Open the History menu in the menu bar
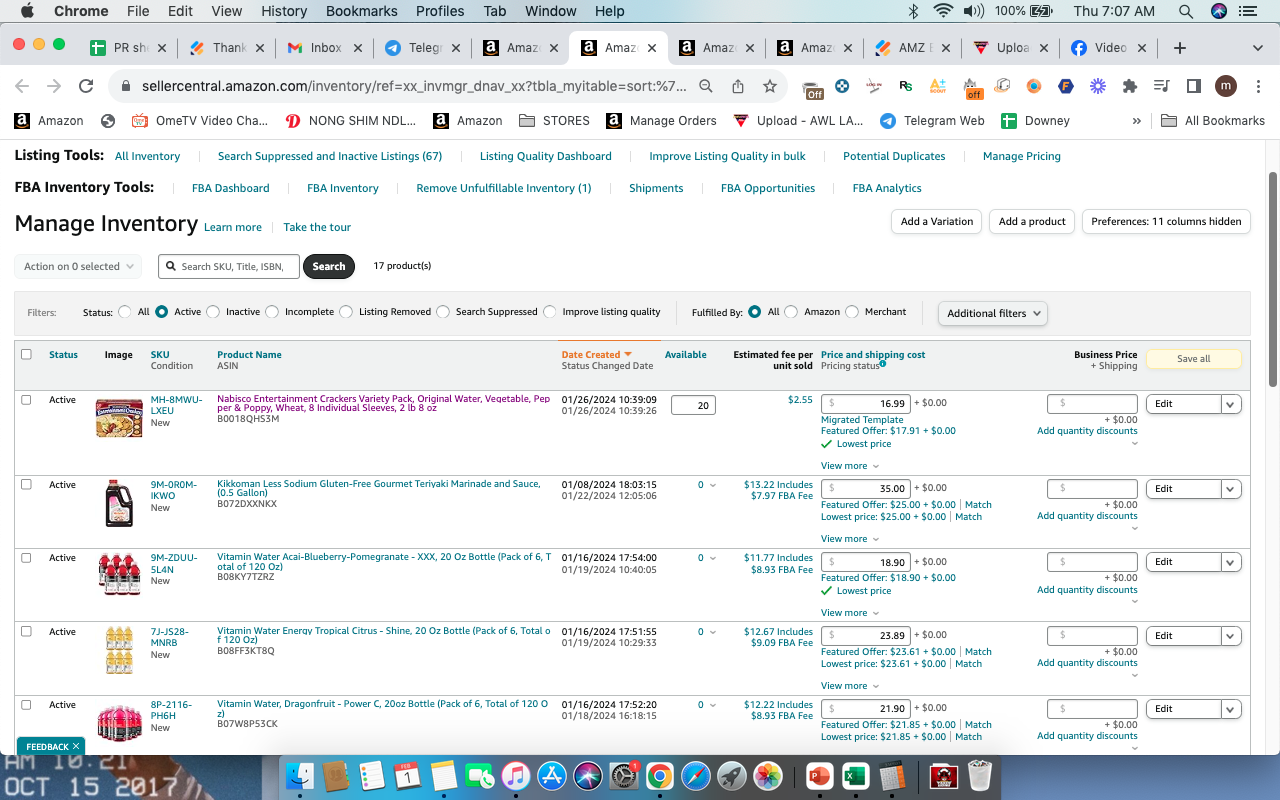The height and width of the screenshot is (800, 1280). pos(284,11)
